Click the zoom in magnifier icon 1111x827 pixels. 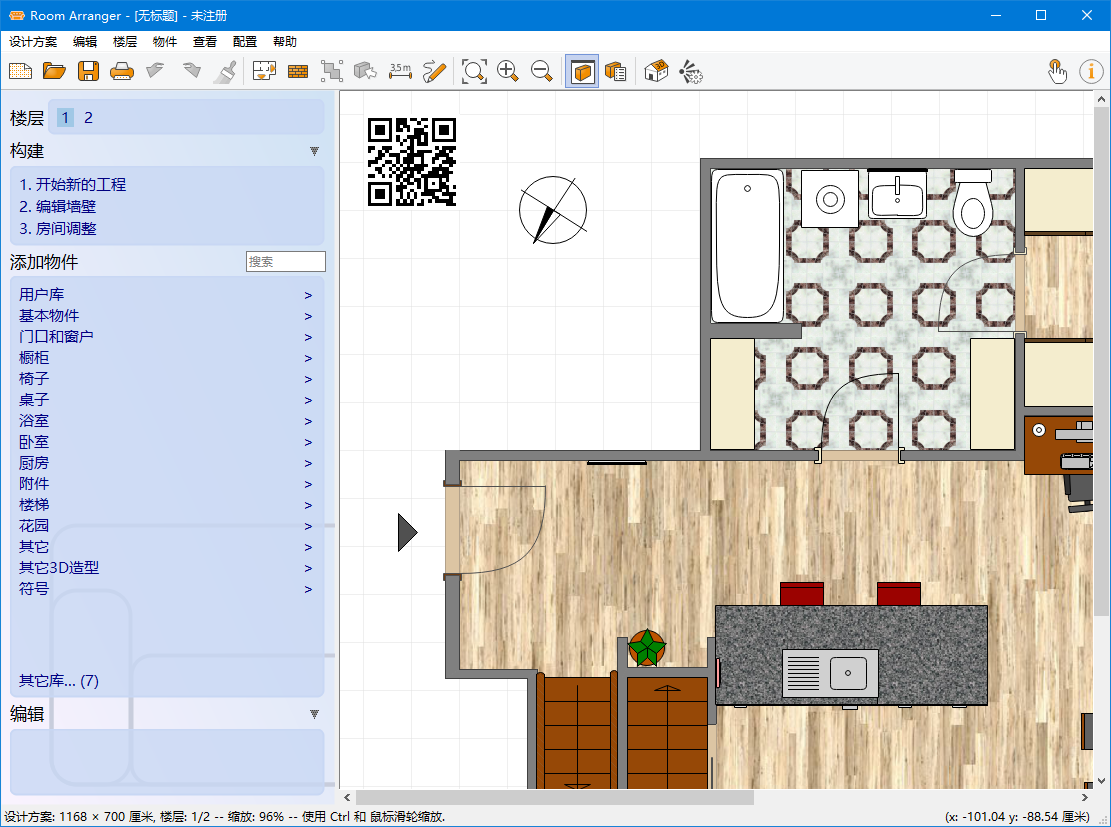click(508, 71)
